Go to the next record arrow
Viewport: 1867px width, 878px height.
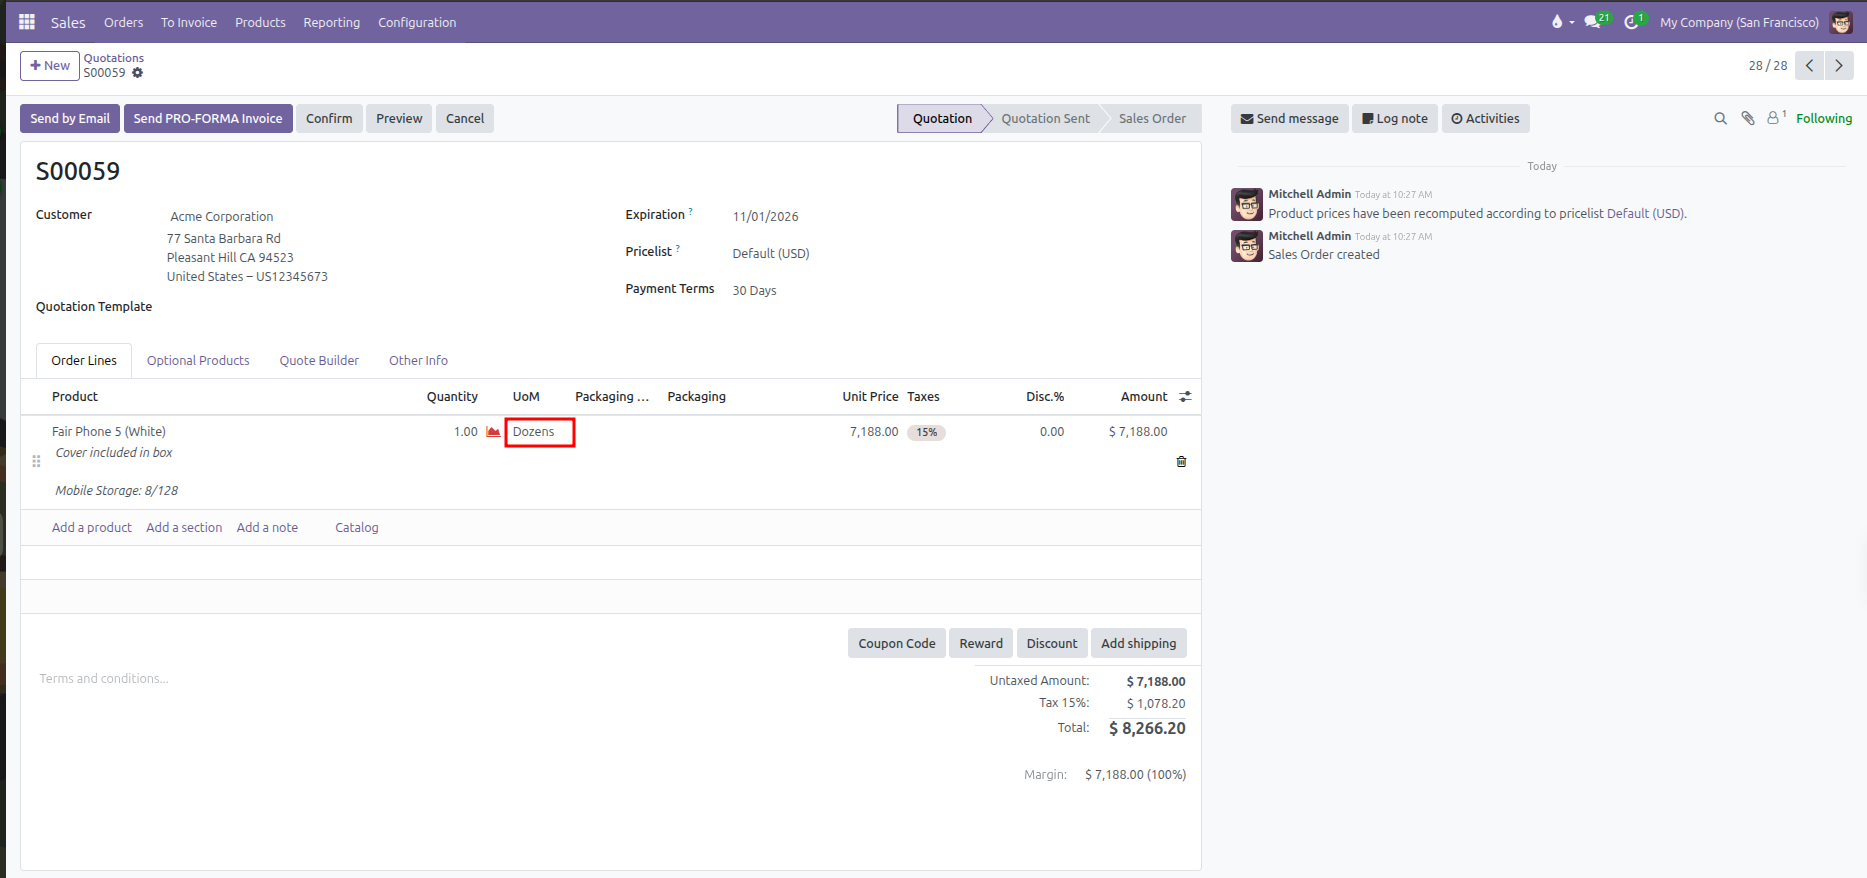tap(1839, 66)
